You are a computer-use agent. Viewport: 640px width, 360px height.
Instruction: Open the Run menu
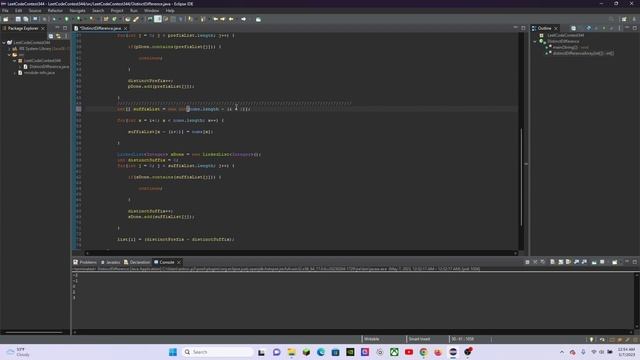coord(133,11)
